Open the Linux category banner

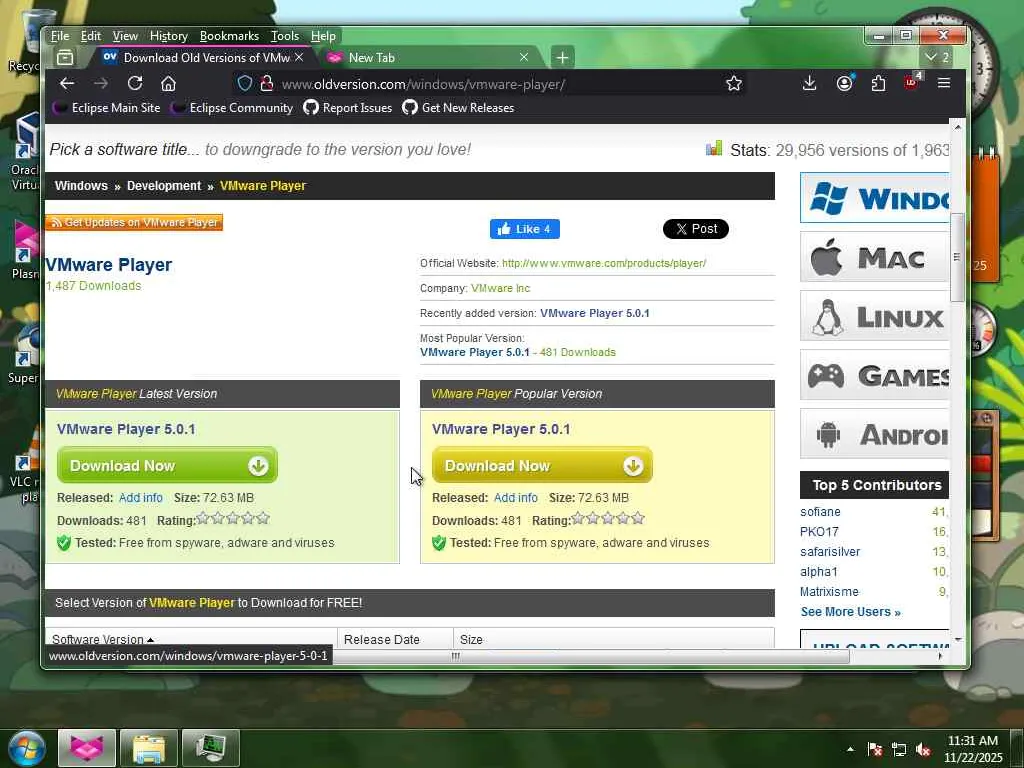[874, 315]
